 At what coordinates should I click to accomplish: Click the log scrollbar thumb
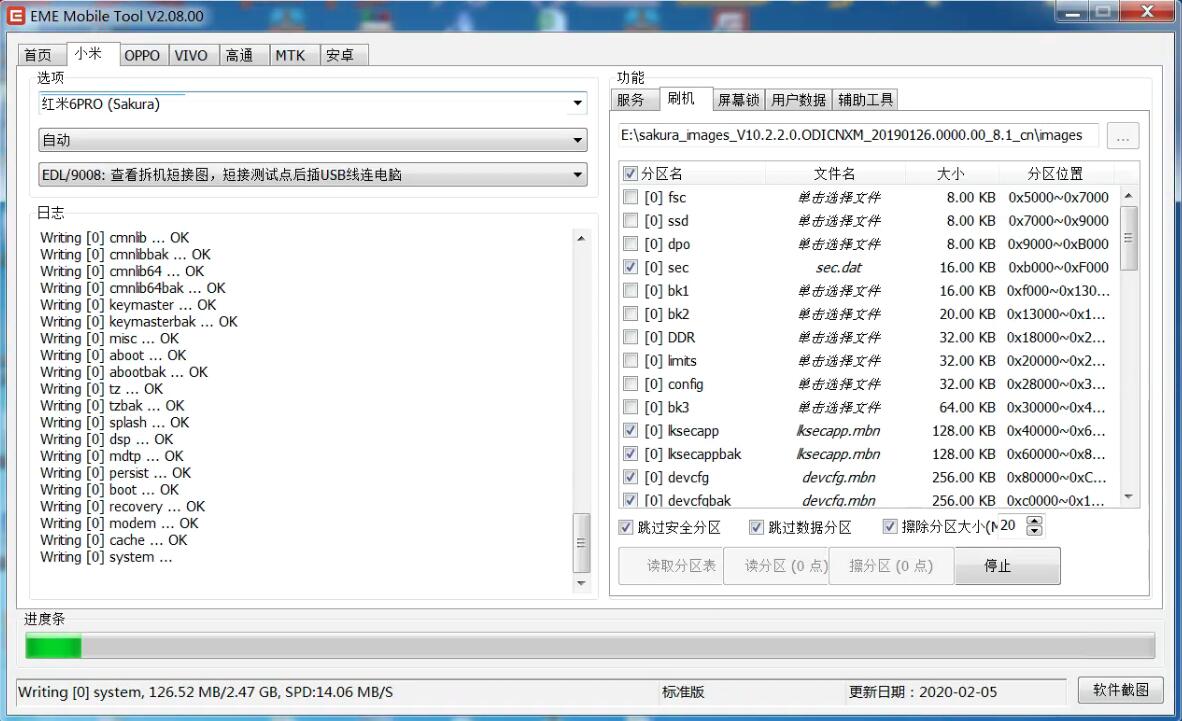[581, 542]
